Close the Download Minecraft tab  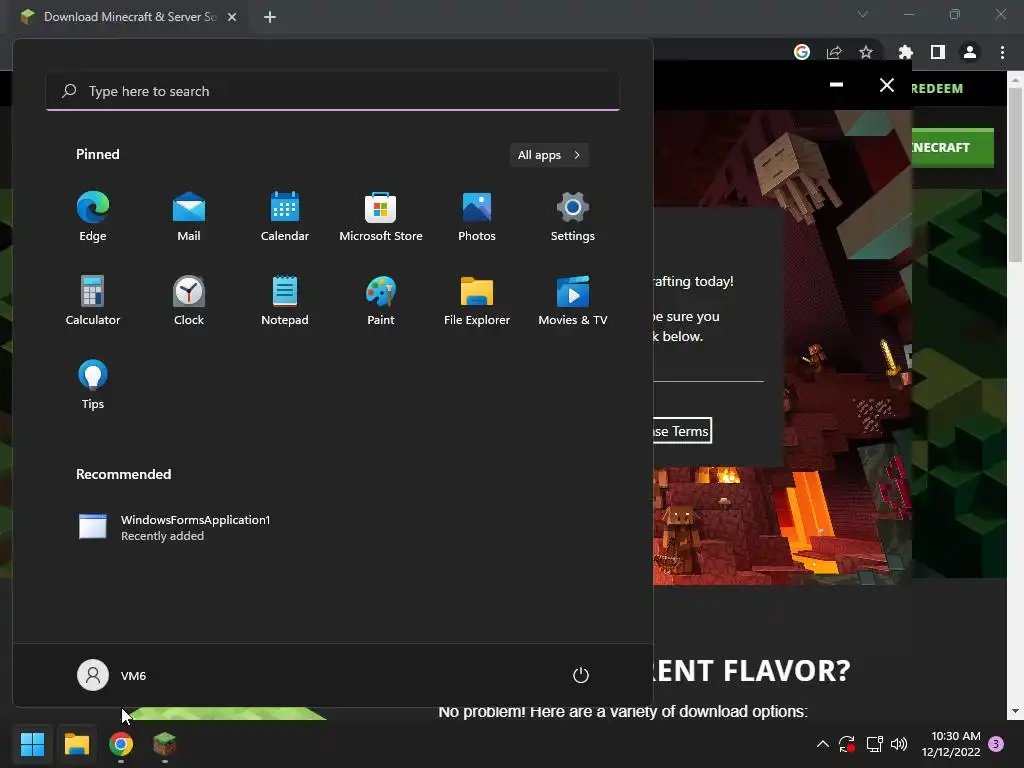pos(232,17)
